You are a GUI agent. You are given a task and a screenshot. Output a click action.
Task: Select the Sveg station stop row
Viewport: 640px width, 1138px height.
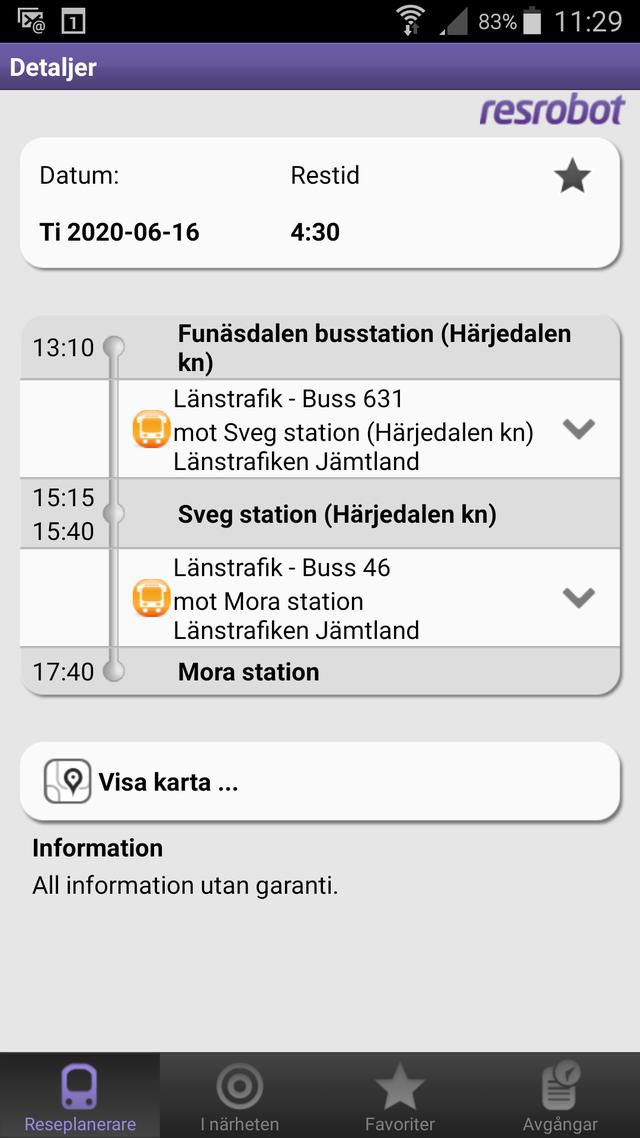point(337,514)
